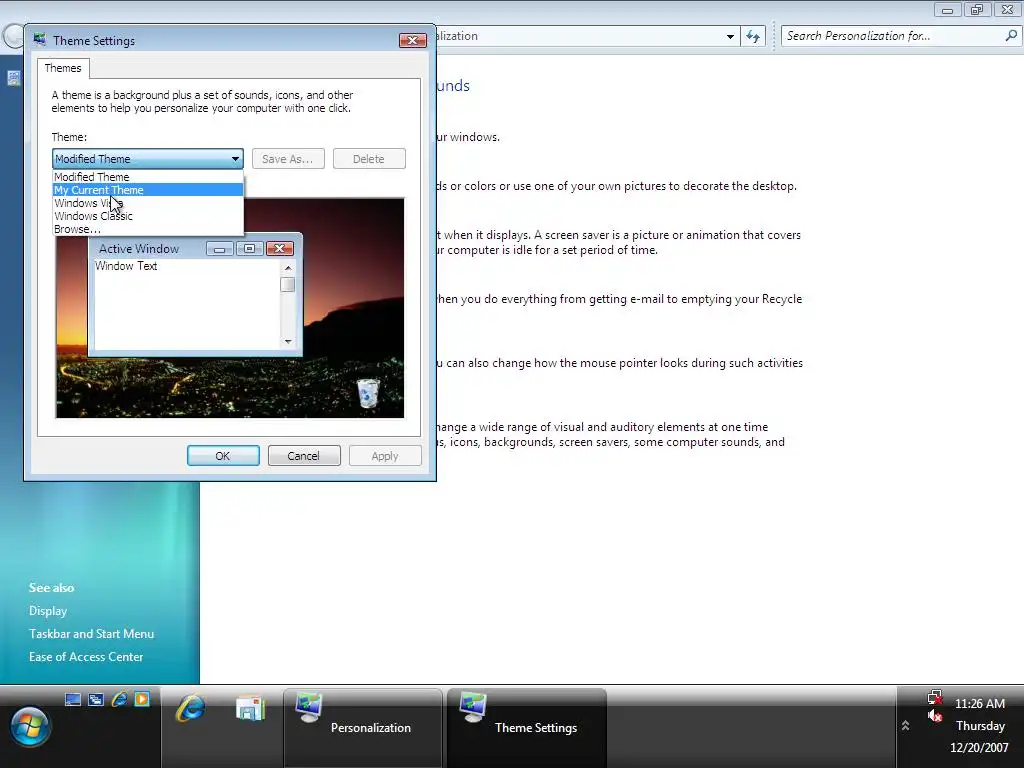Click the Apply button
Screen dimensions: 1024x768
385,456
